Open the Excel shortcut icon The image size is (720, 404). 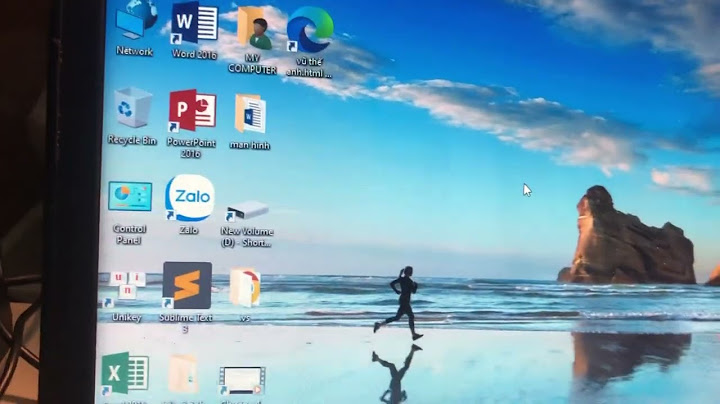pyautogui.click(x=125, y=374)
